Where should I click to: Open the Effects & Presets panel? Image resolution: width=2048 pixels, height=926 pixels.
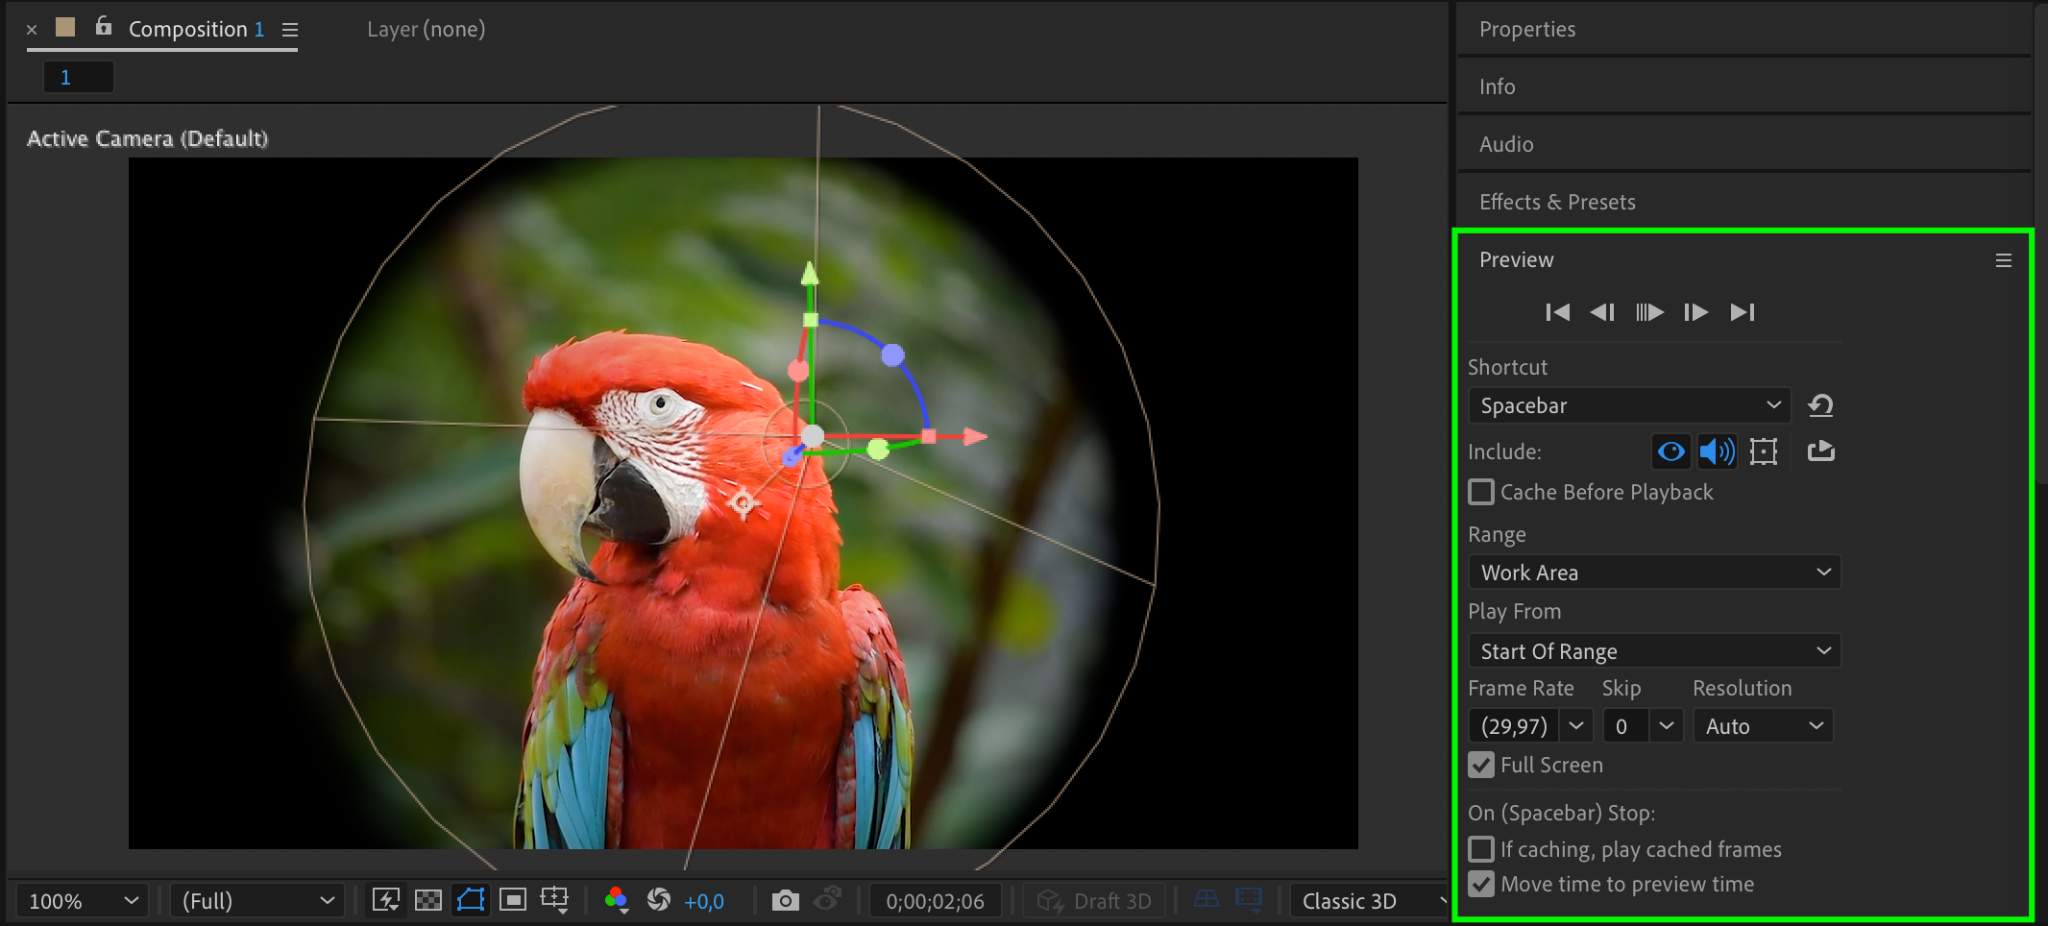[1557, 202]
